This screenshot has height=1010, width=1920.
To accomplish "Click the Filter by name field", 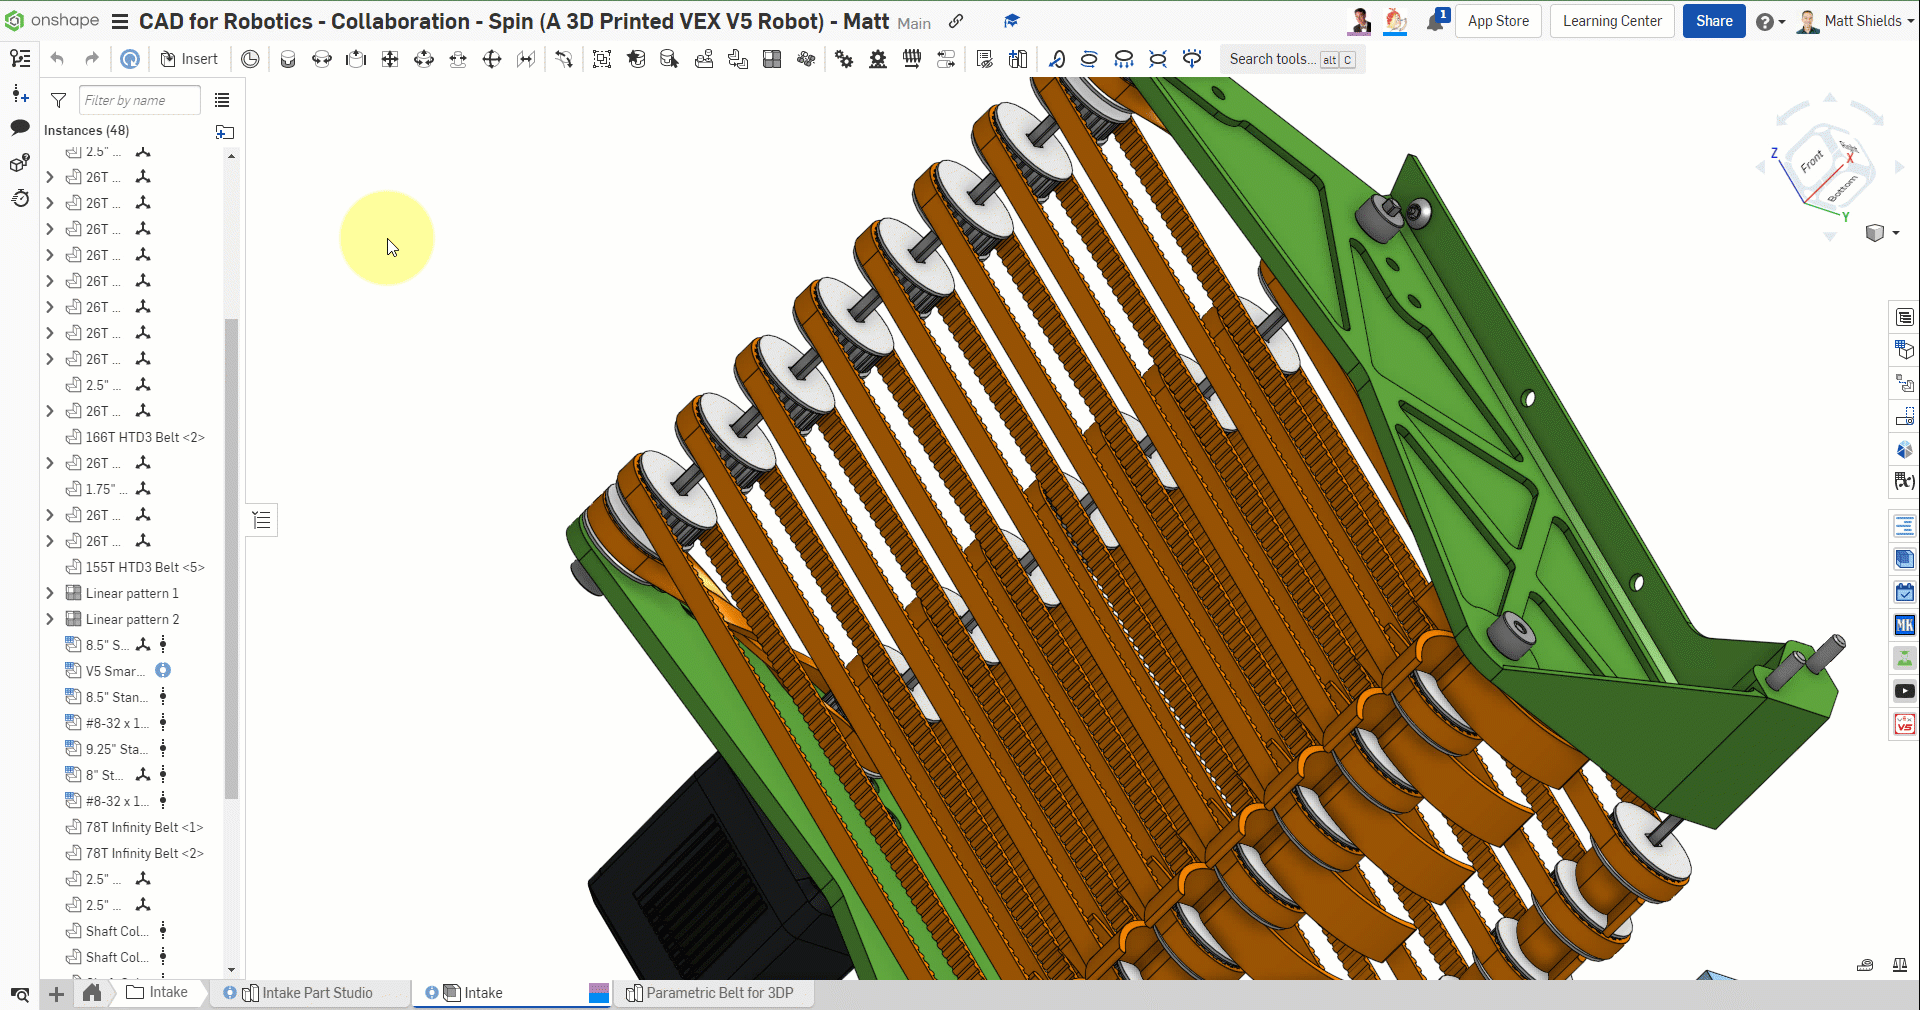I will click(x=139, y=100).
